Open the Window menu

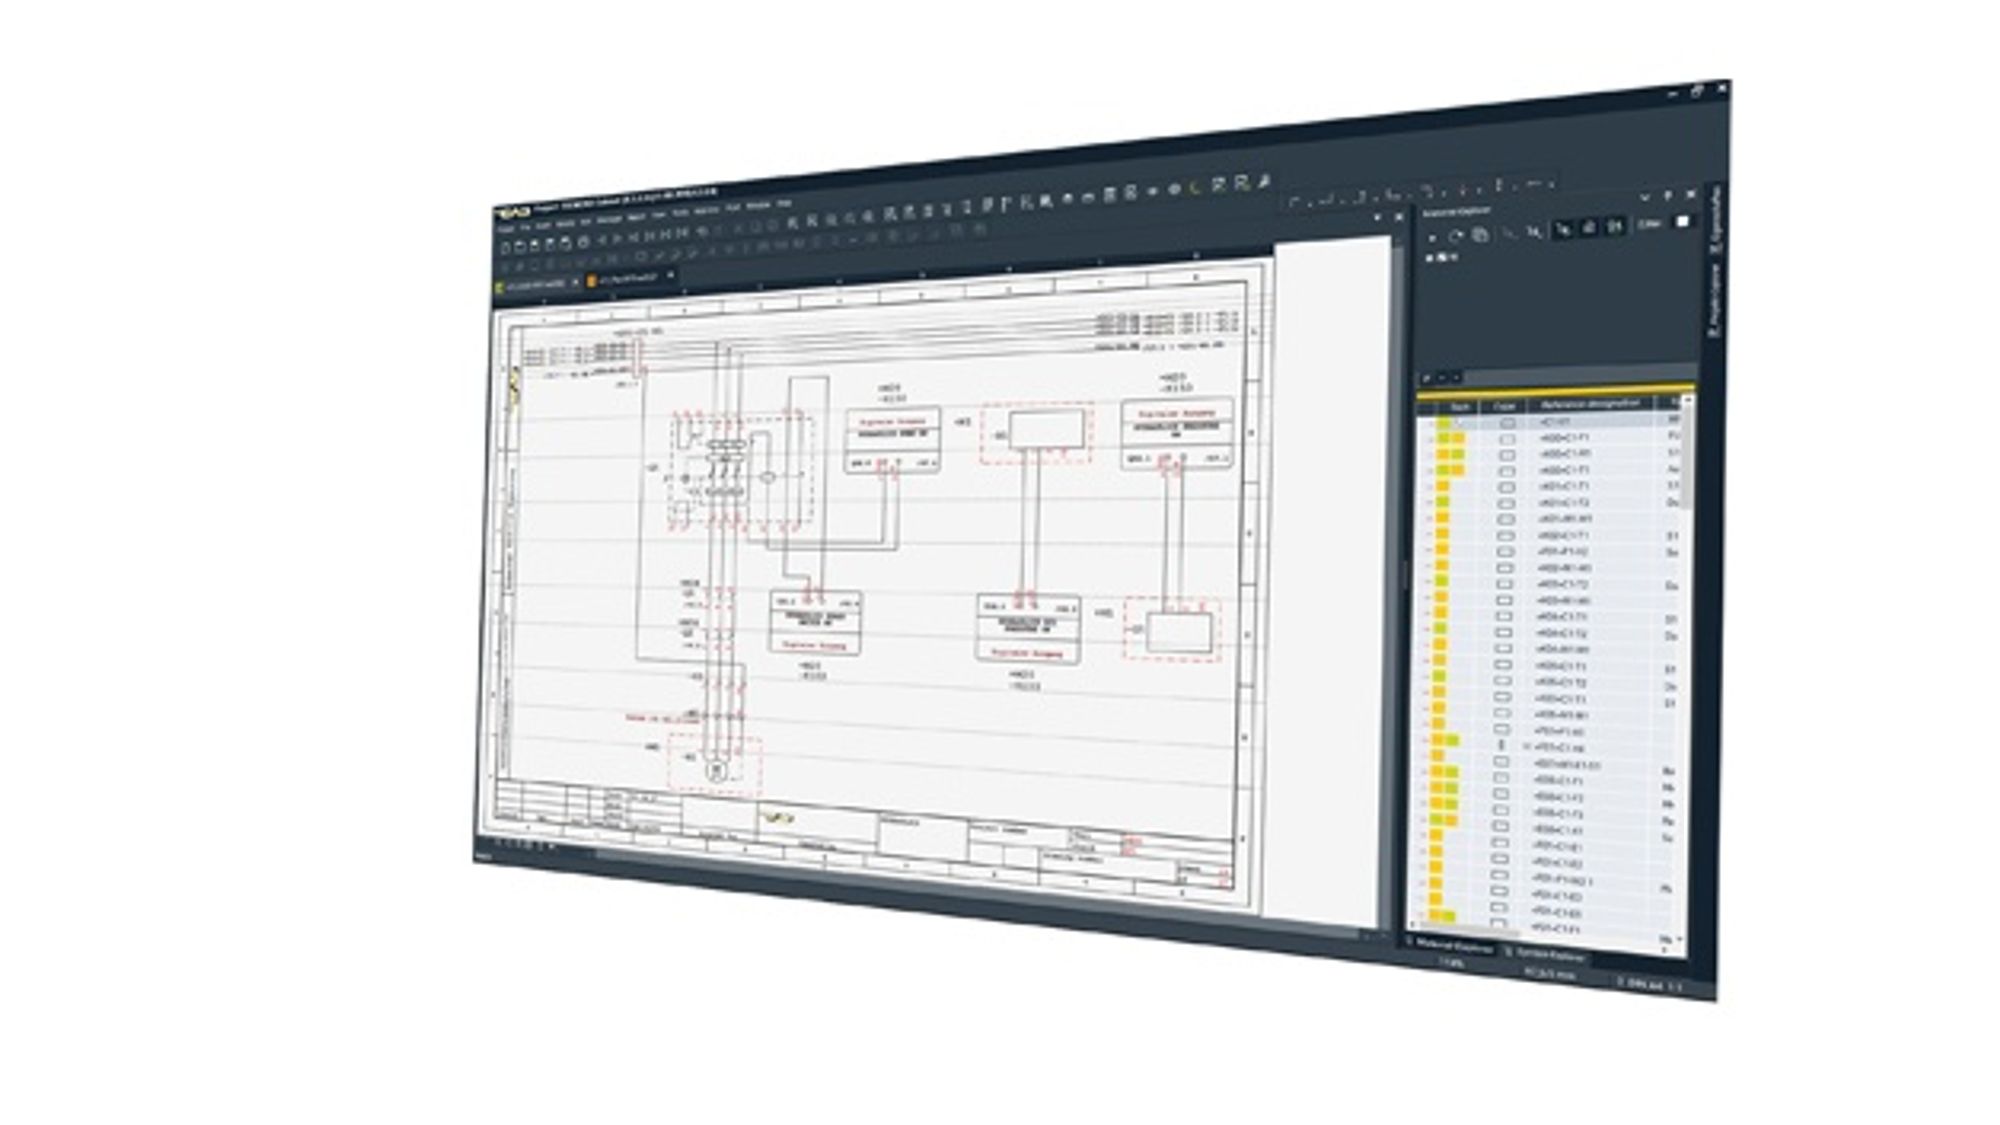(x=758, y=206)
